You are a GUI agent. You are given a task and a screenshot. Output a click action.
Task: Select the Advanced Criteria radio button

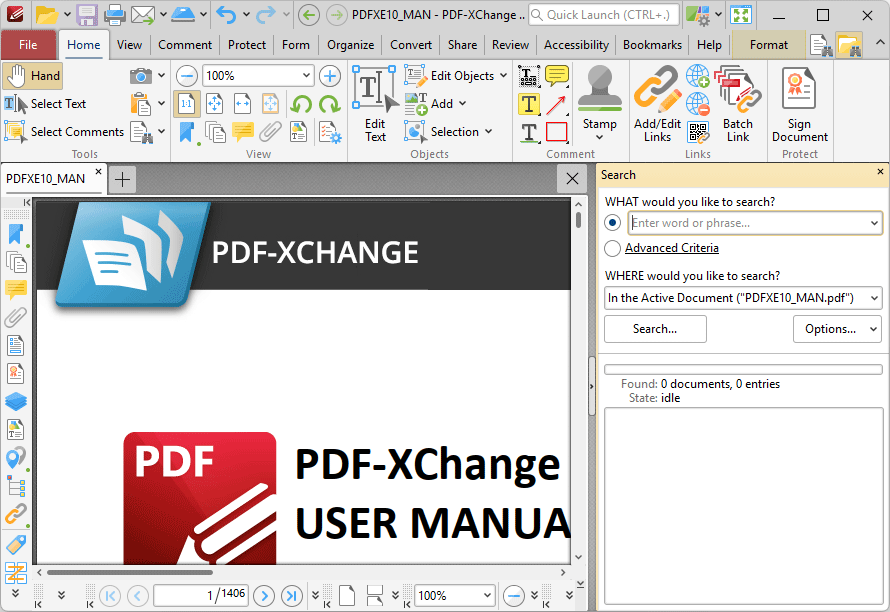pos(612,248)
